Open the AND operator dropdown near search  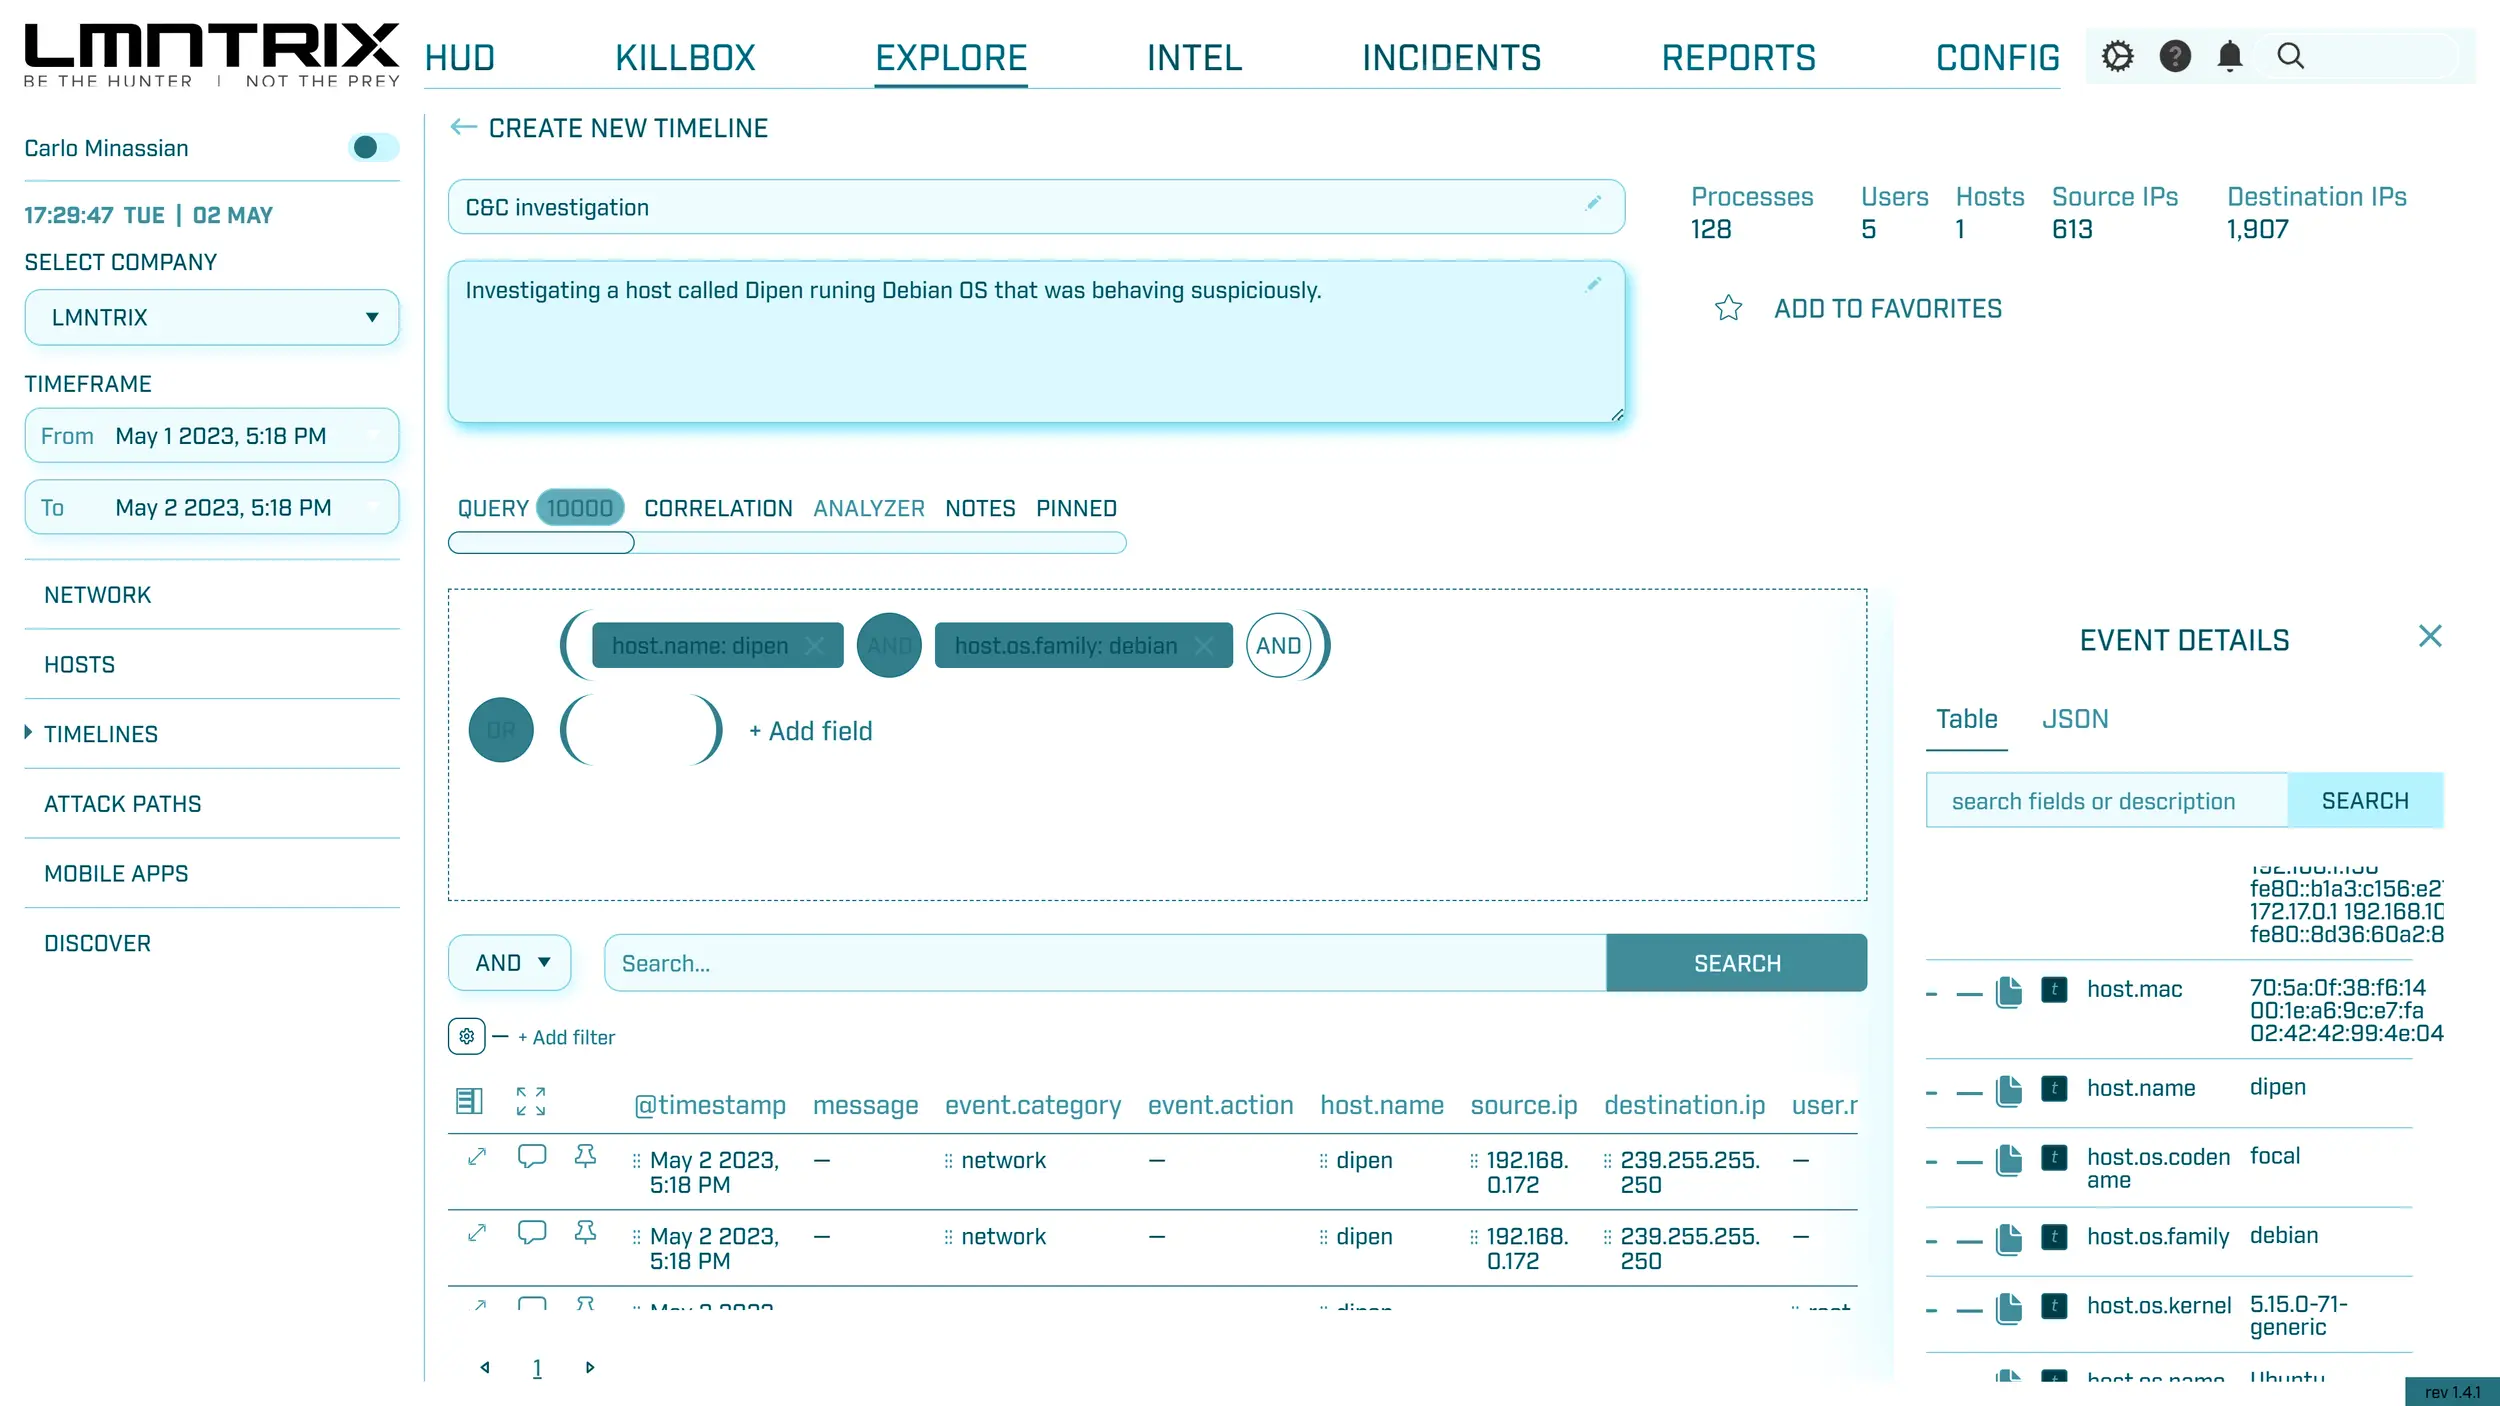(510, 963)
